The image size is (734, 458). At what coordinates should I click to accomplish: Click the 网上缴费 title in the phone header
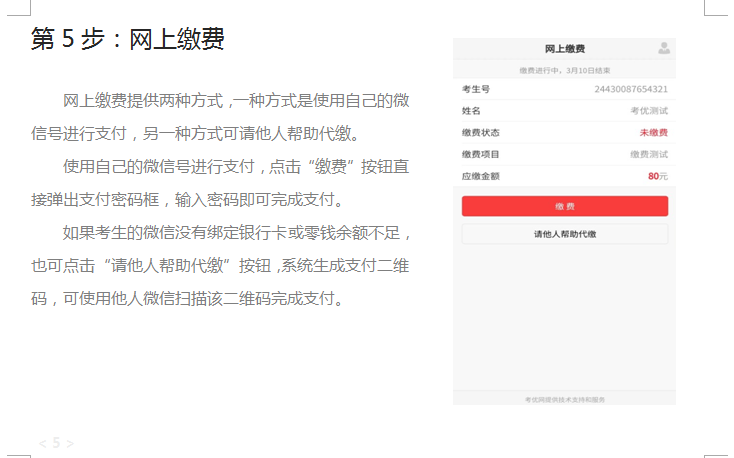565,49
